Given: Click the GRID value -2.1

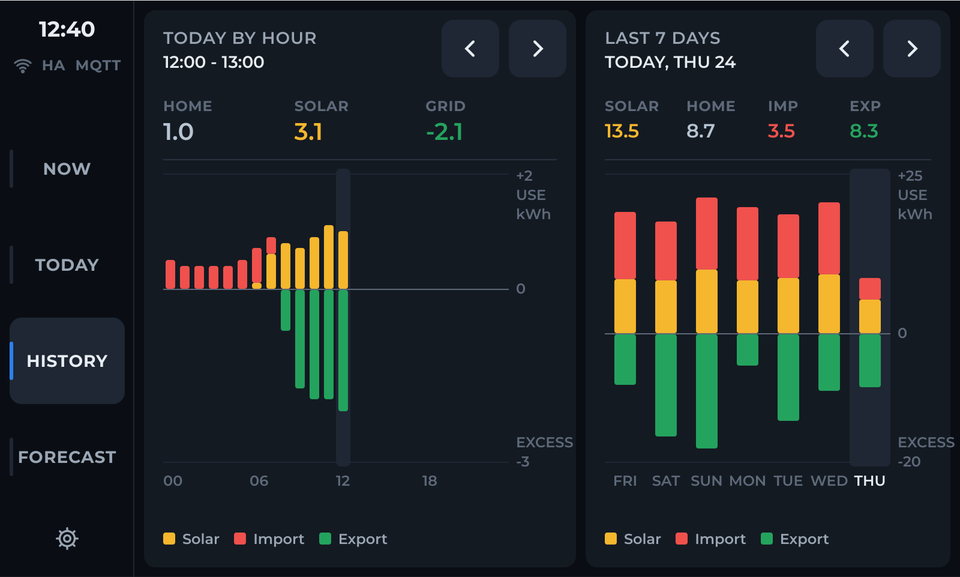Looking at the screenshot, I should click(444, 132).
